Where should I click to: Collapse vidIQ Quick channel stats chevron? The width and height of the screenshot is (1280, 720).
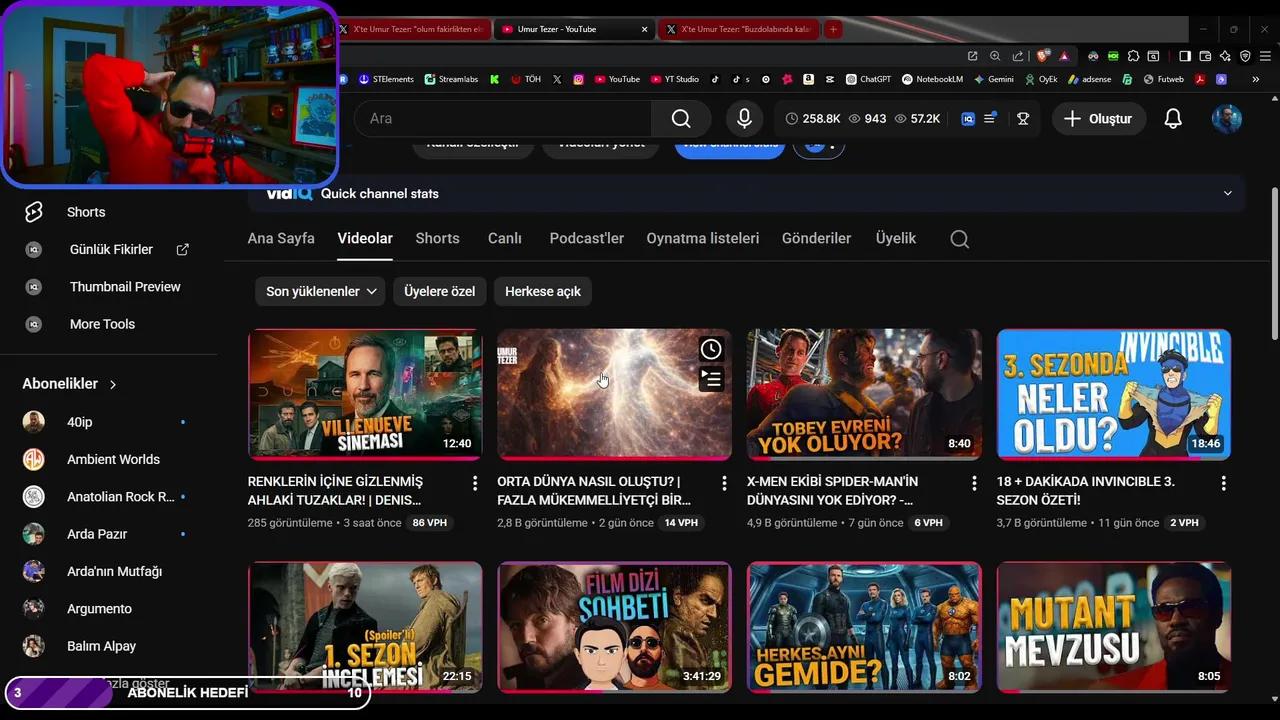[x=1227, y=193]
